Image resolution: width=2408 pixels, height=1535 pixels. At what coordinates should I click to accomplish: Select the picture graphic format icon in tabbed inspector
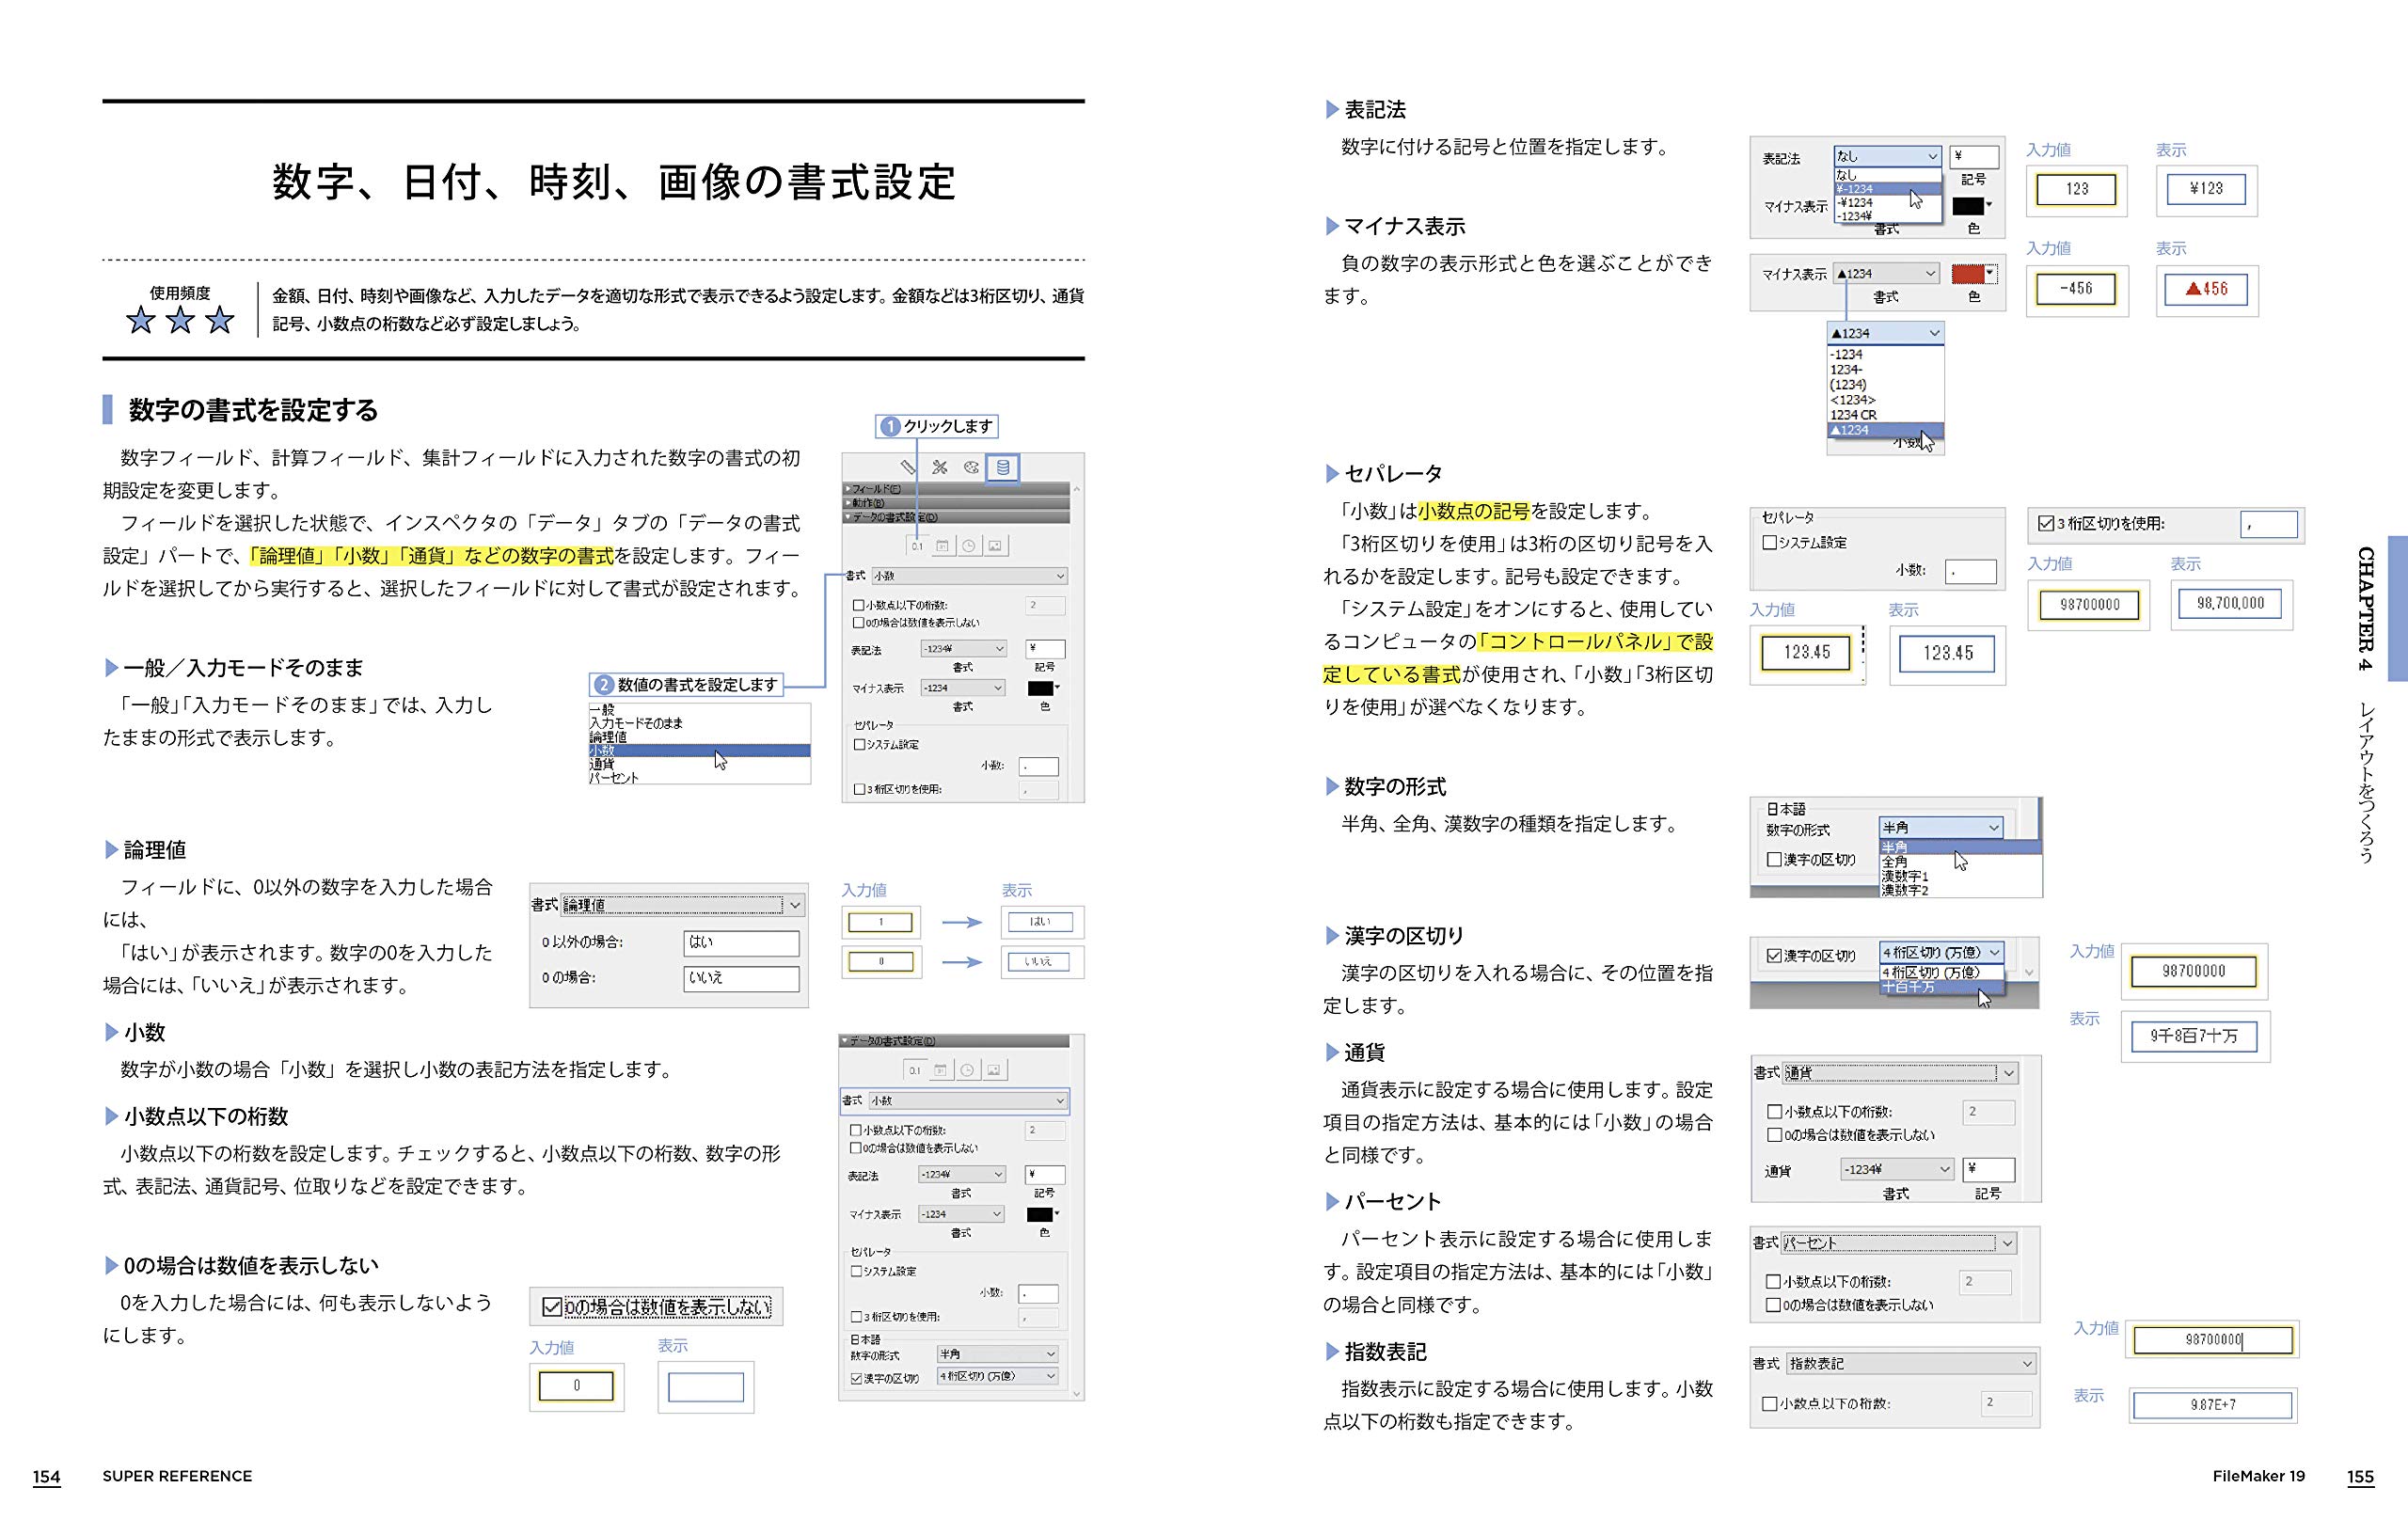pyautogui.click(x=995, y=546)
